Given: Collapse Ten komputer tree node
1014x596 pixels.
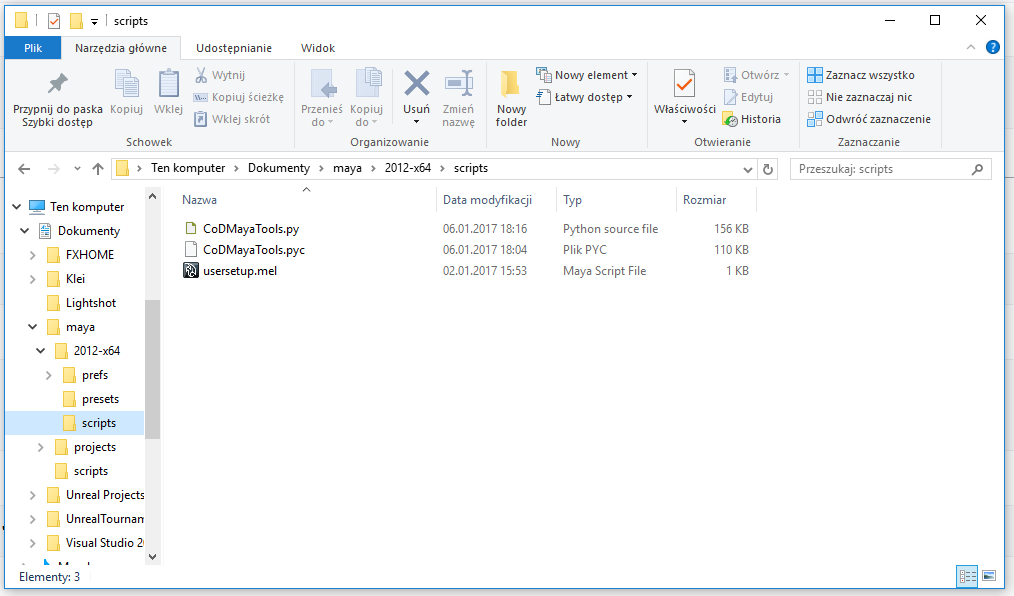Looking at the screenshot, I should pyautogui.click(x=17, y=207).
